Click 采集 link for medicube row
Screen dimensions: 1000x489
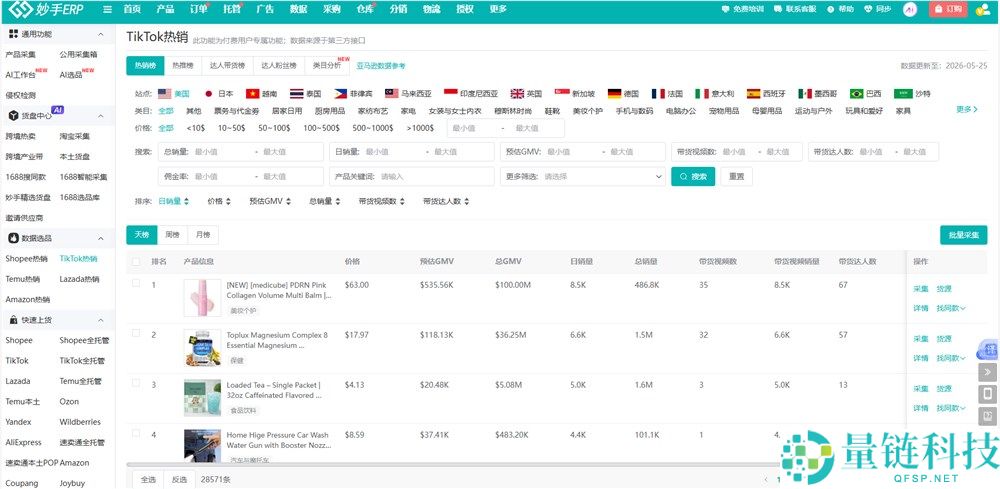pos(921,289)
